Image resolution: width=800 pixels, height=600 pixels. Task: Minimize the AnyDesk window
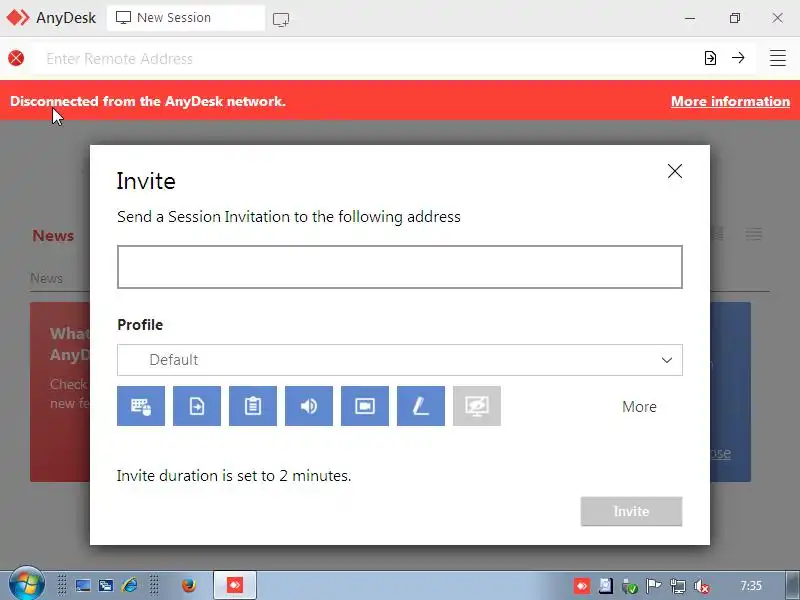[690, 18]
